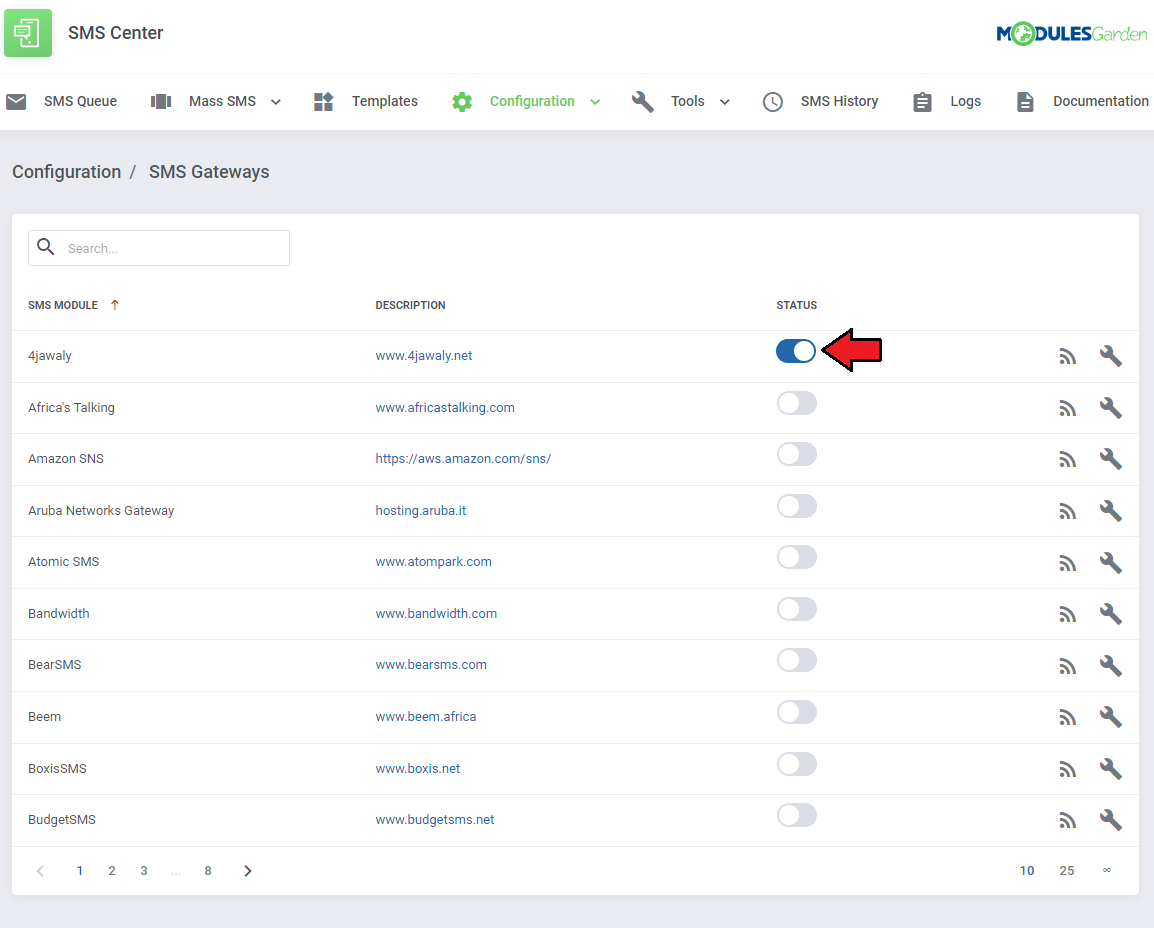This screenshot has height=928, width=1154.
Task: Click the Logs clipboard icon
Action: [922, 102]
